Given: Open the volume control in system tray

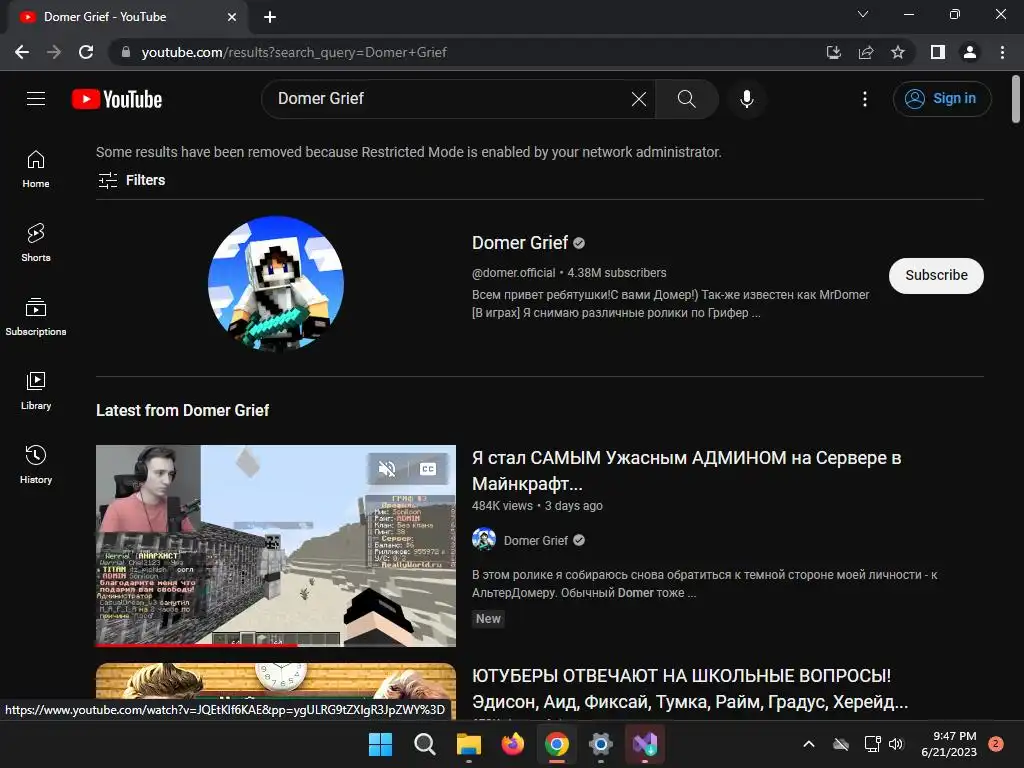Looking at the screenshot, I should [x=896, y=744].
